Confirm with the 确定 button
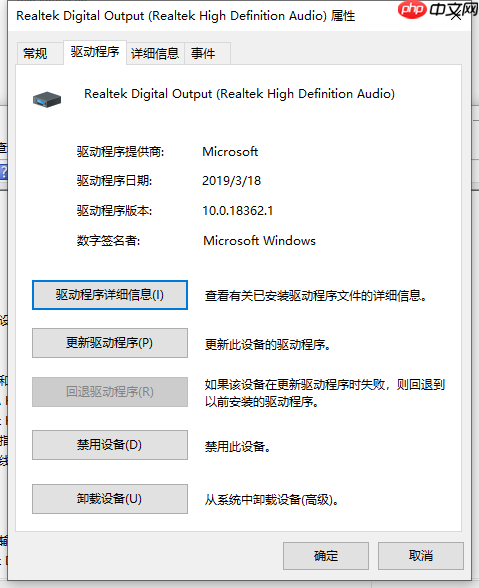The width and height of the screenshot is (479, 588). (326, 556)
